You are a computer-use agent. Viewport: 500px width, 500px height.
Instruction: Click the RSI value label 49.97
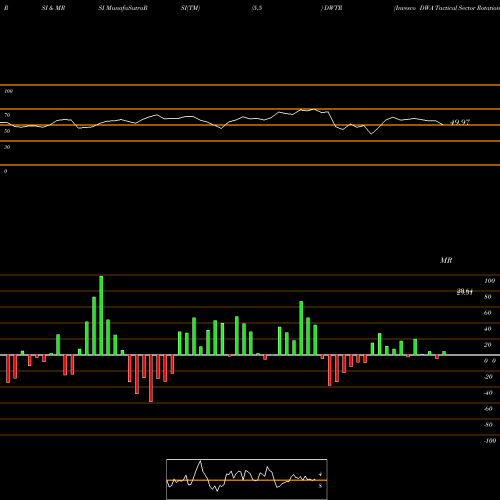coord(460,122)
